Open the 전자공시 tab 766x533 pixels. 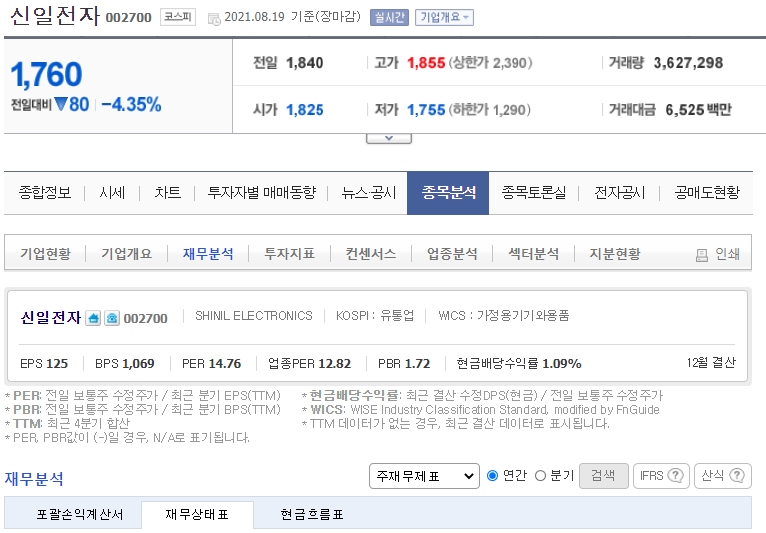click(619, 192)
